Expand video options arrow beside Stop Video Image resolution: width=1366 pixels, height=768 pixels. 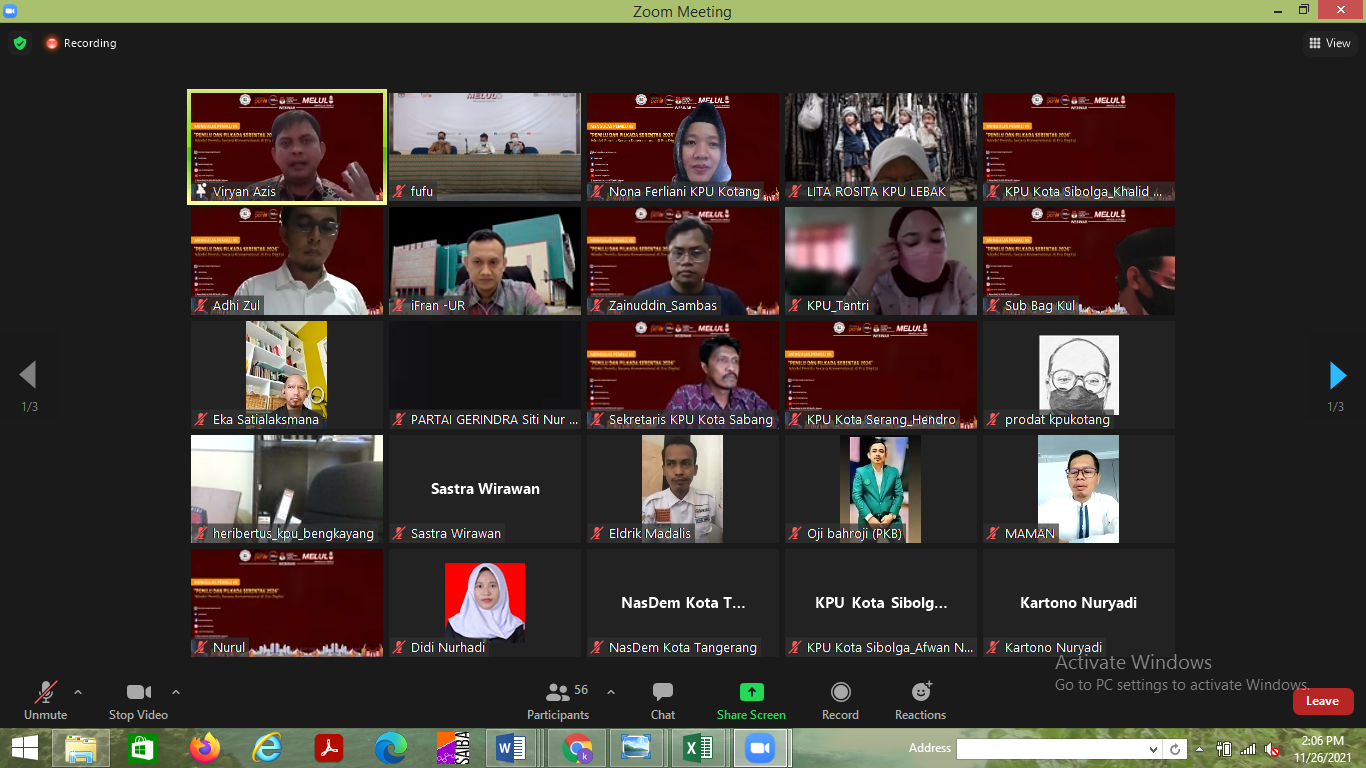pos(176,692)
